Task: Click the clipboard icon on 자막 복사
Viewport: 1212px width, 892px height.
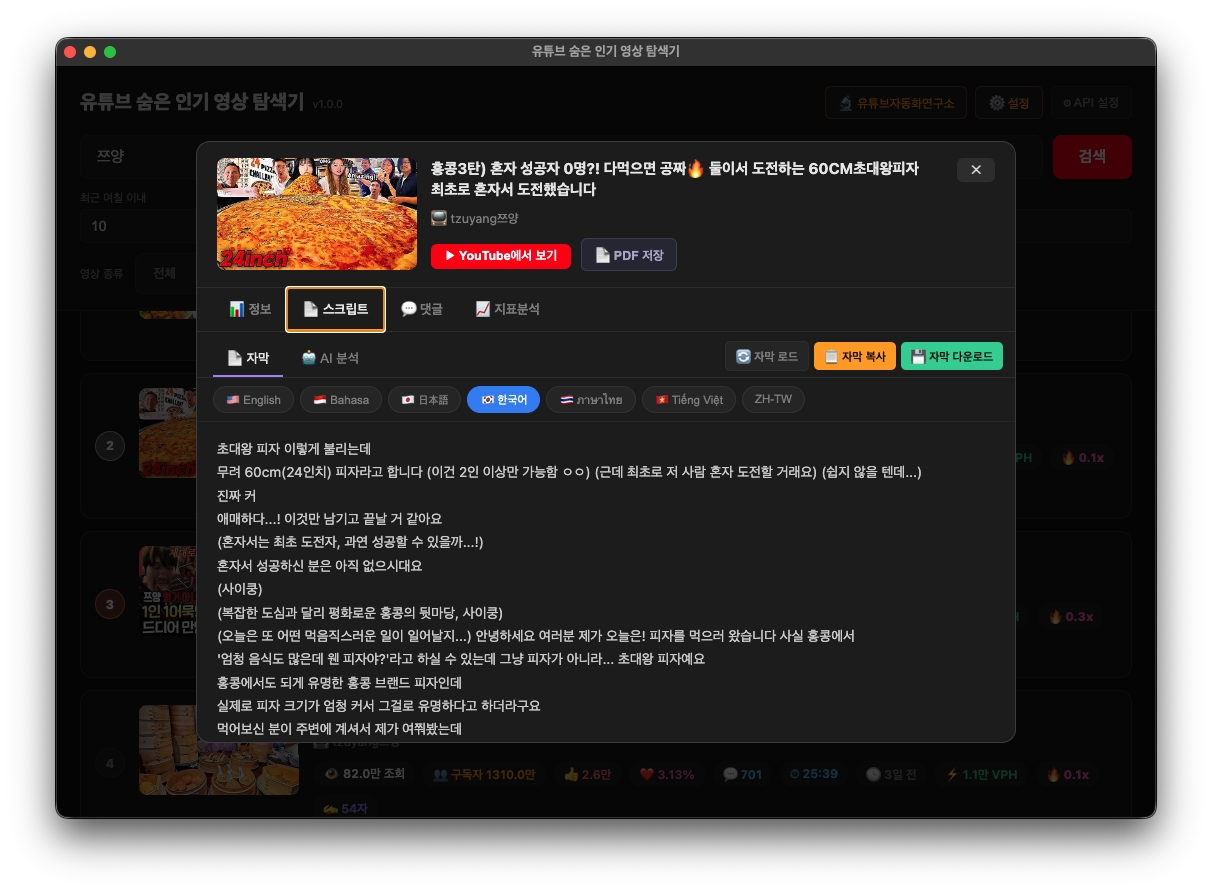Action: [831, 356]
